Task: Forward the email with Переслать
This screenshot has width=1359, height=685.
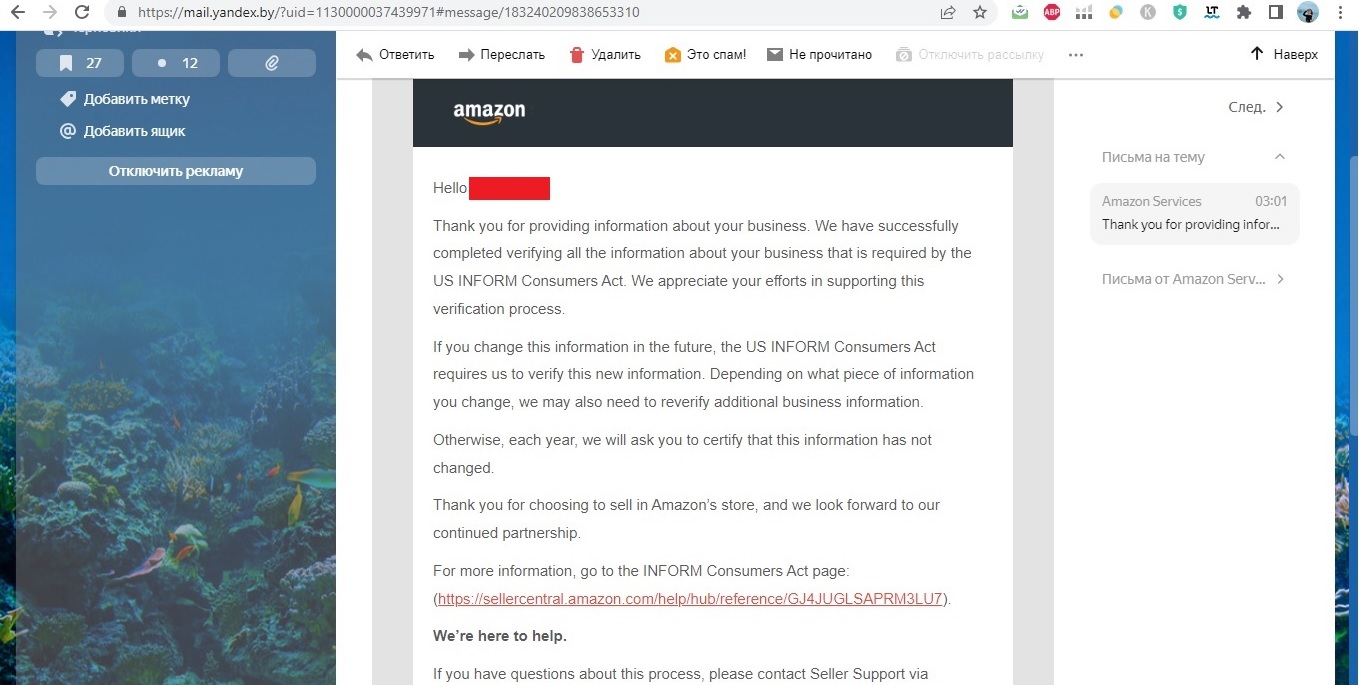Action: pyautogui.click(x=501, y=55)
